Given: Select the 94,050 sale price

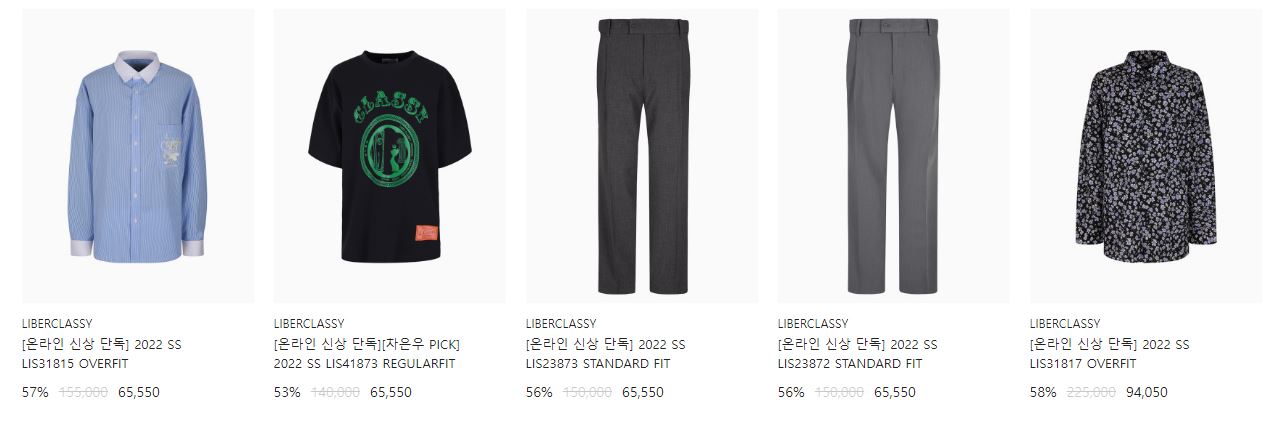Looking at the screenshot, I should 1147,393.
